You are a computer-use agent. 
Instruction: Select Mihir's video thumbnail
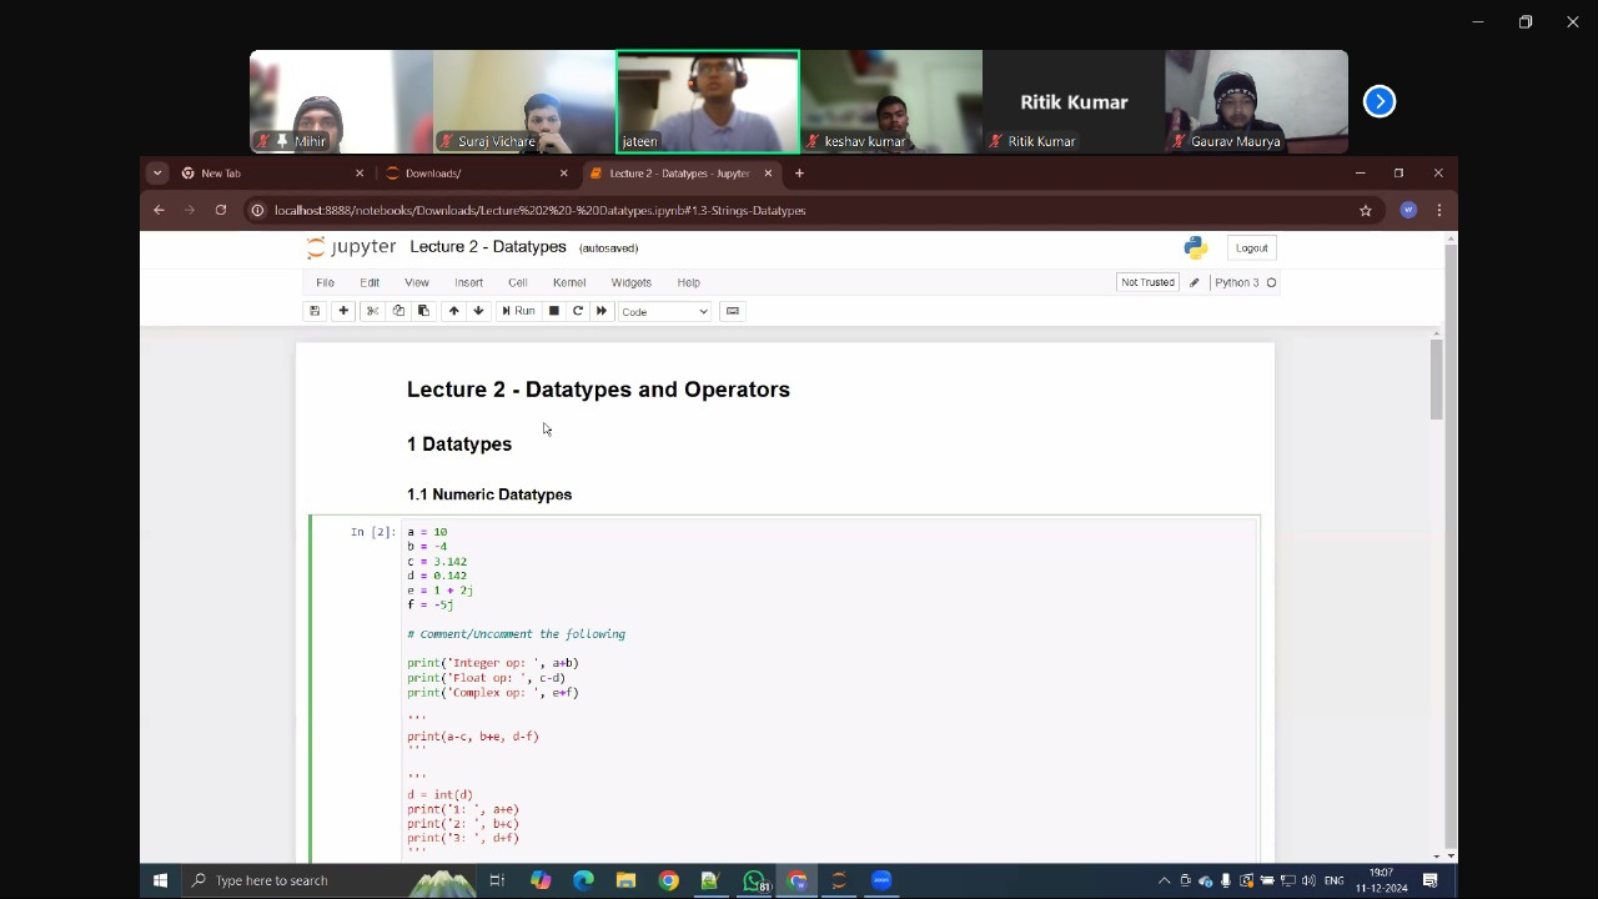tap(341, 101)
